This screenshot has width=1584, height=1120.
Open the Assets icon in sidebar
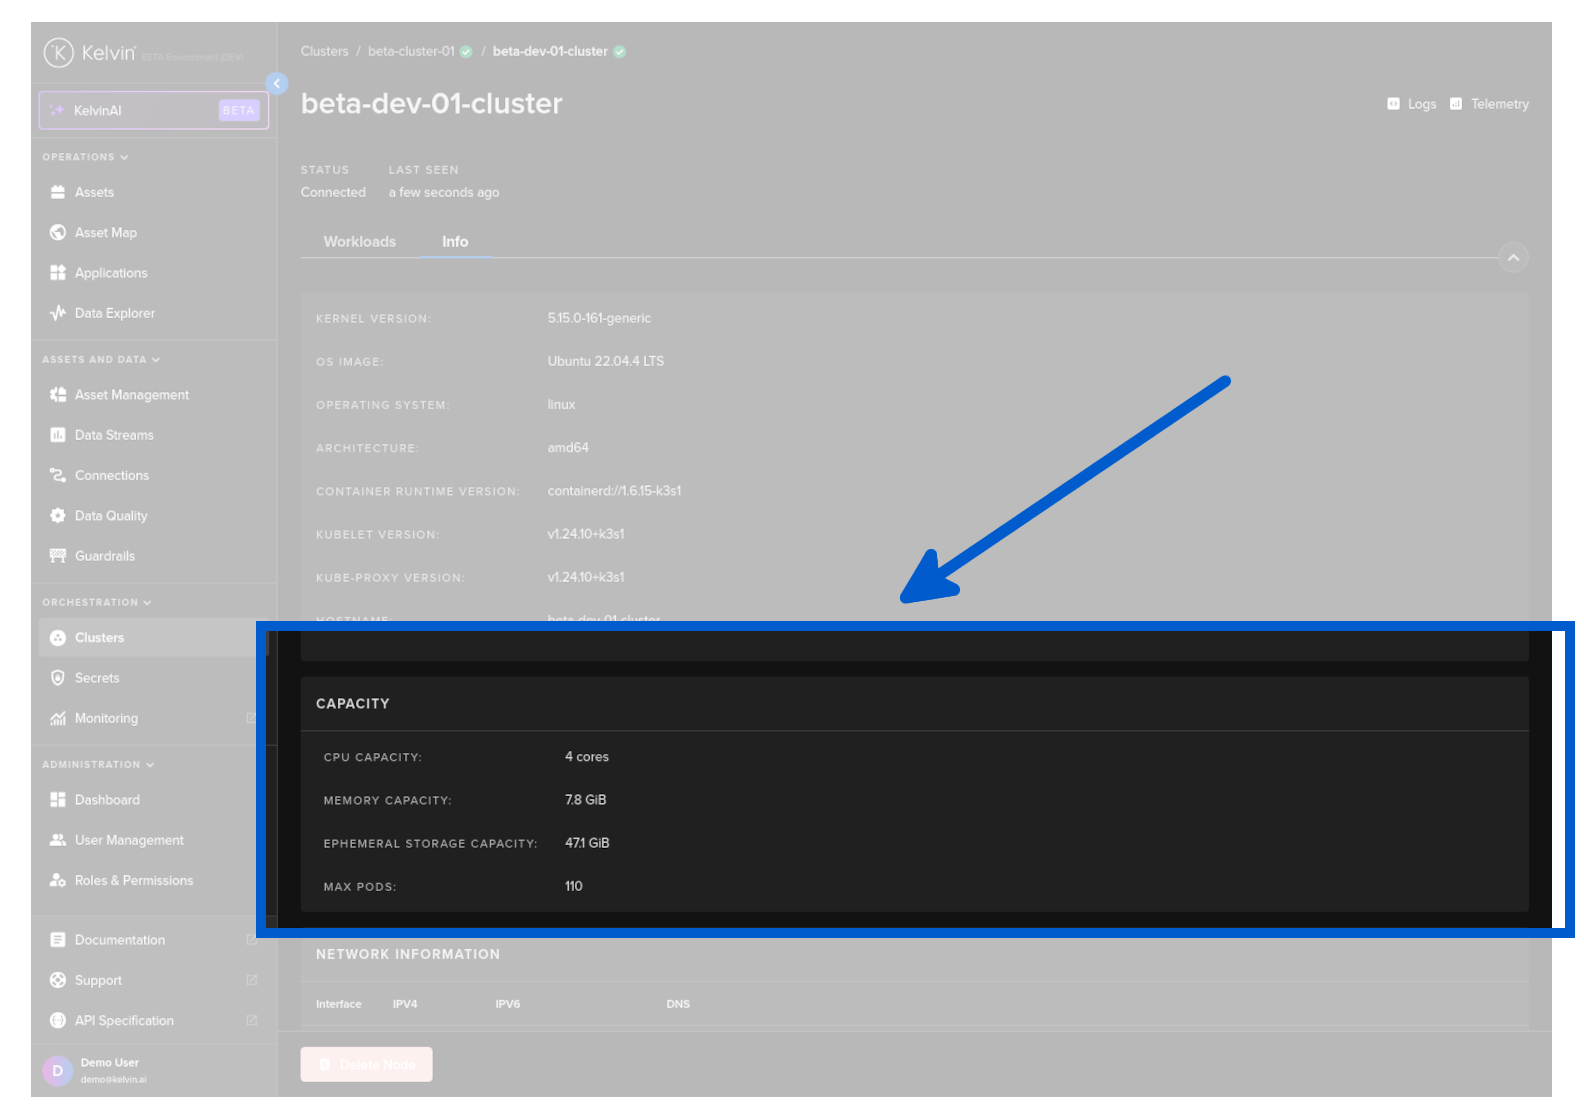58,192
